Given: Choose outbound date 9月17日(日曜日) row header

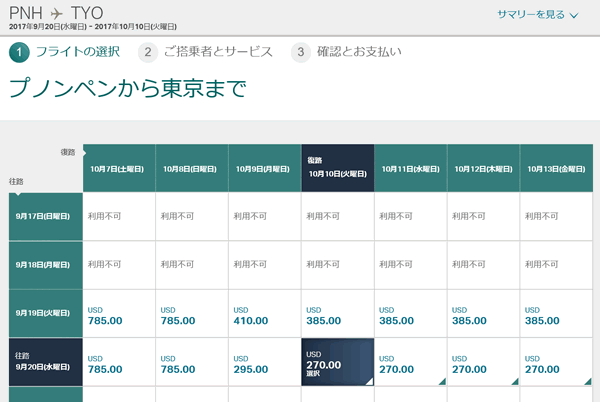Looking at the screenshot, I should (x=45, y=216).
